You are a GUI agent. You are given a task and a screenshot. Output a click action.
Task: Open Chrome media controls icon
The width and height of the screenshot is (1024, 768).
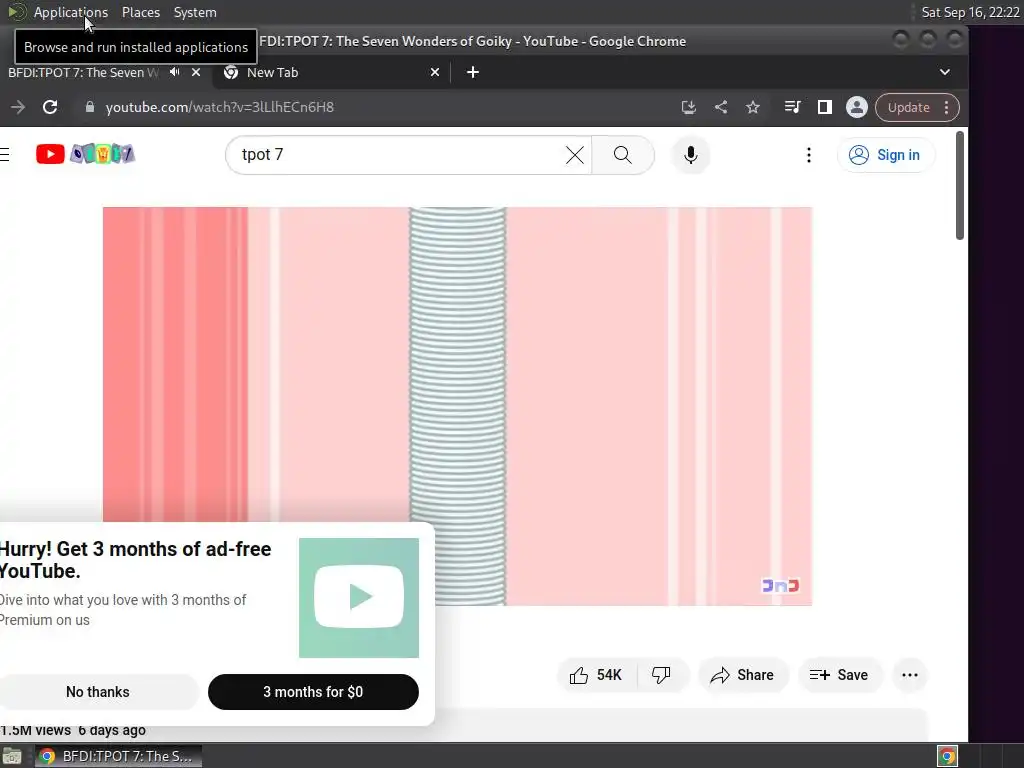(x=792, y=107)
